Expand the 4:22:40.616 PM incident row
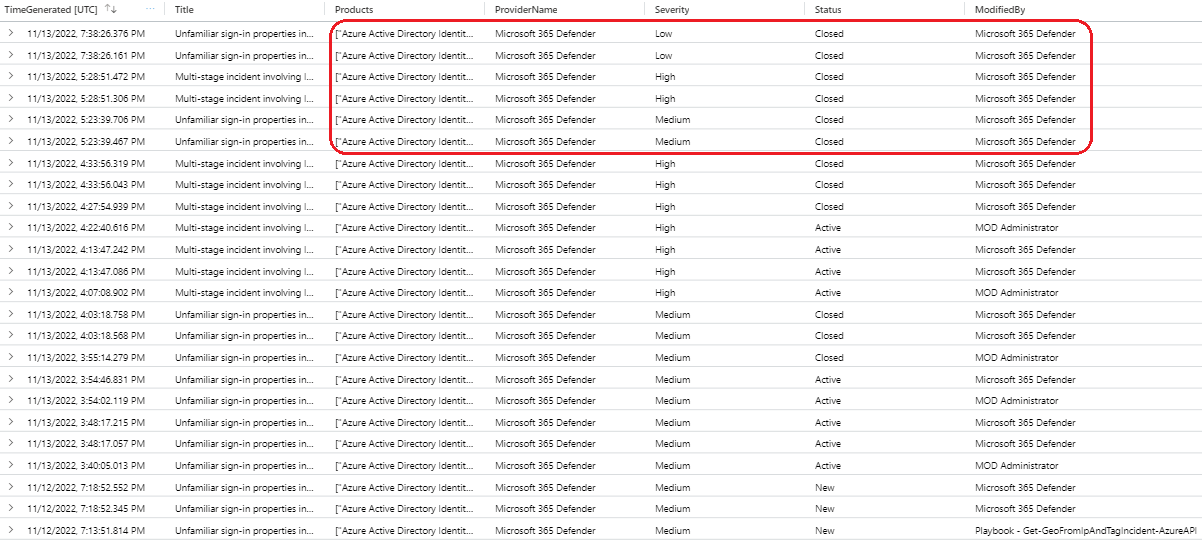 (11, 228)
